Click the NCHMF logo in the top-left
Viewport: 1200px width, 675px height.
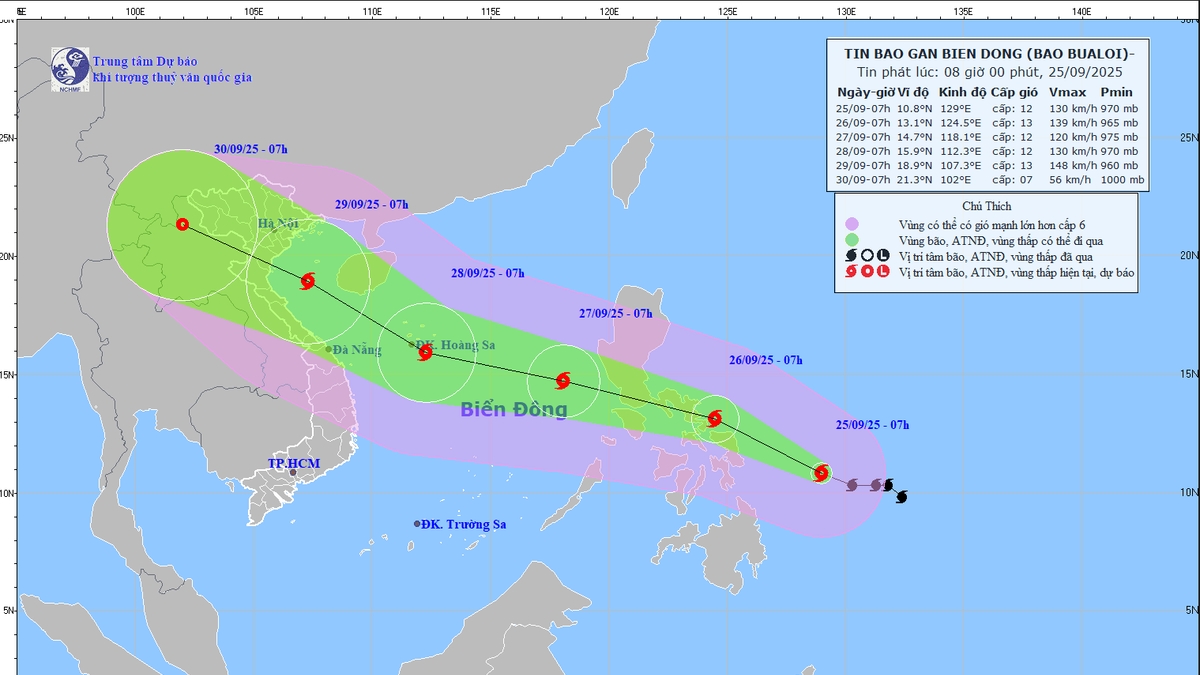(x=70, y=66)
